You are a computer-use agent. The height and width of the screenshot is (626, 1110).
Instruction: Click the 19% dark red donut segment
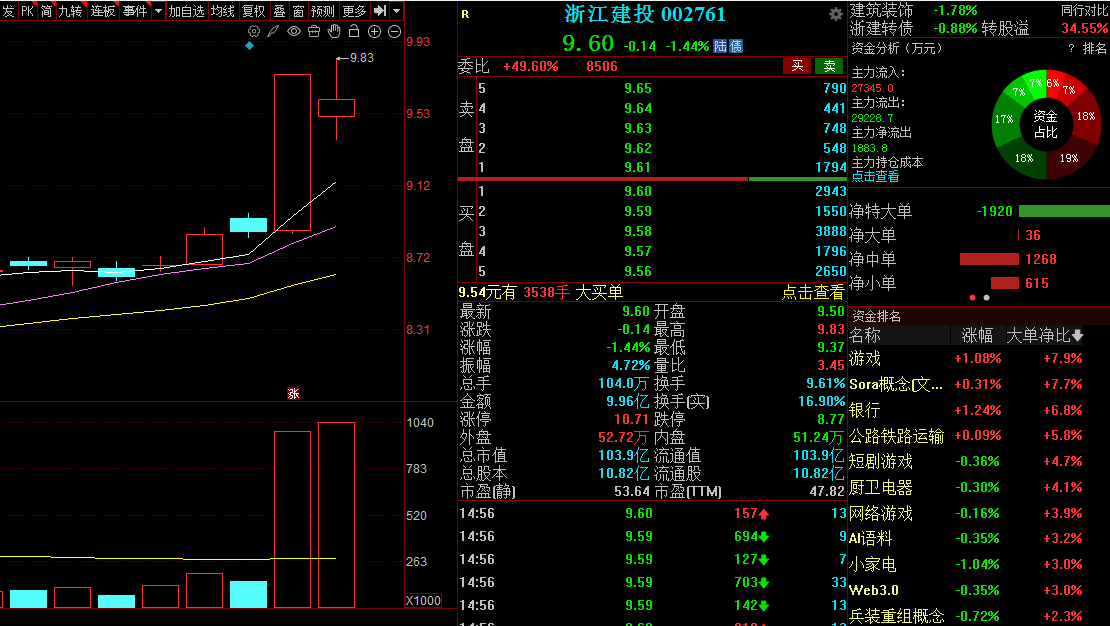(x=1068, y=157)
